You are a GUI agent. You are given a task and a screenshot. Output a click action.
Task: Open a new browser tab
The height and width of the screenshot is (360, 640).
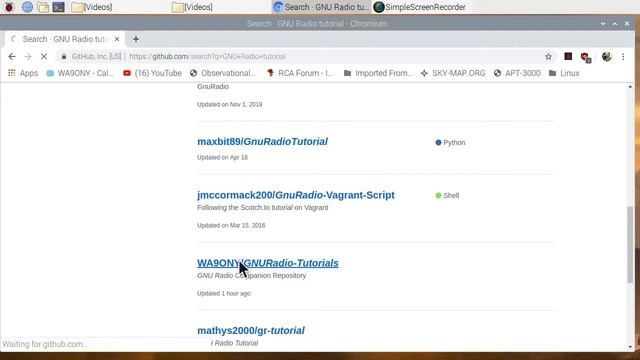coord(136,39)
